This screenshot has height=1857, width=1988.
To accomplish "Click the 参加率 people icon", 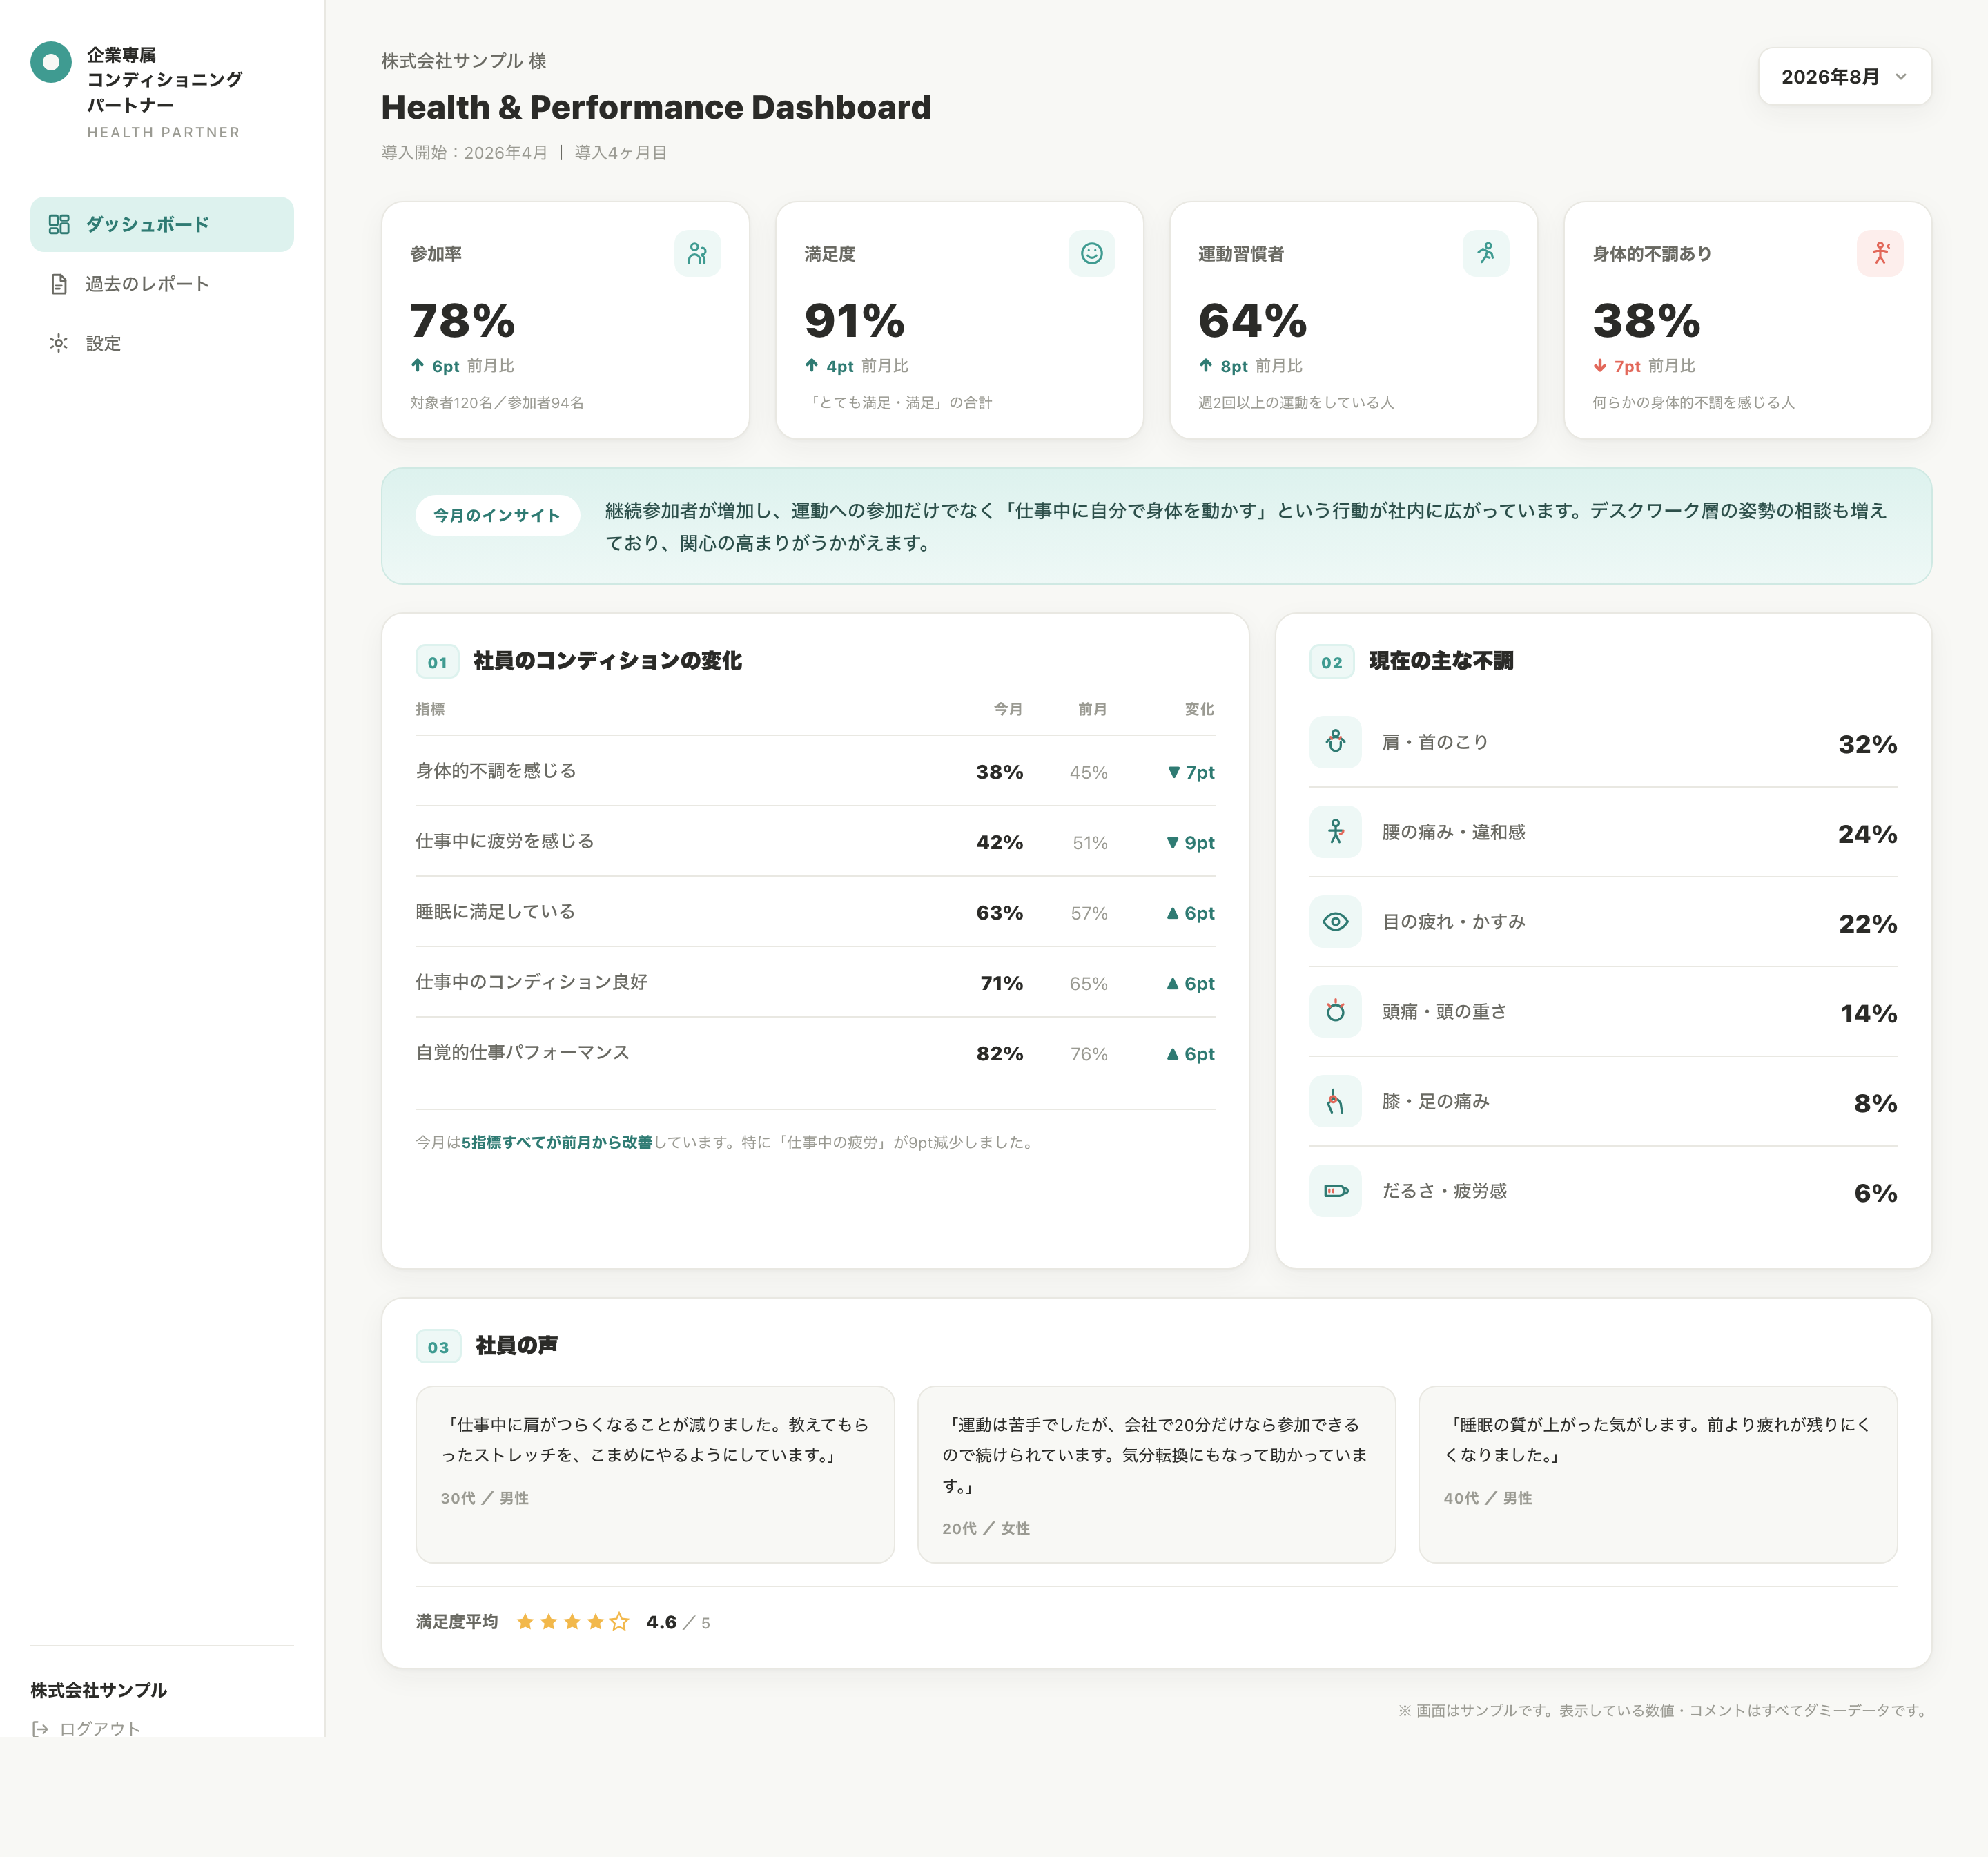I will [x=697, y=253].
